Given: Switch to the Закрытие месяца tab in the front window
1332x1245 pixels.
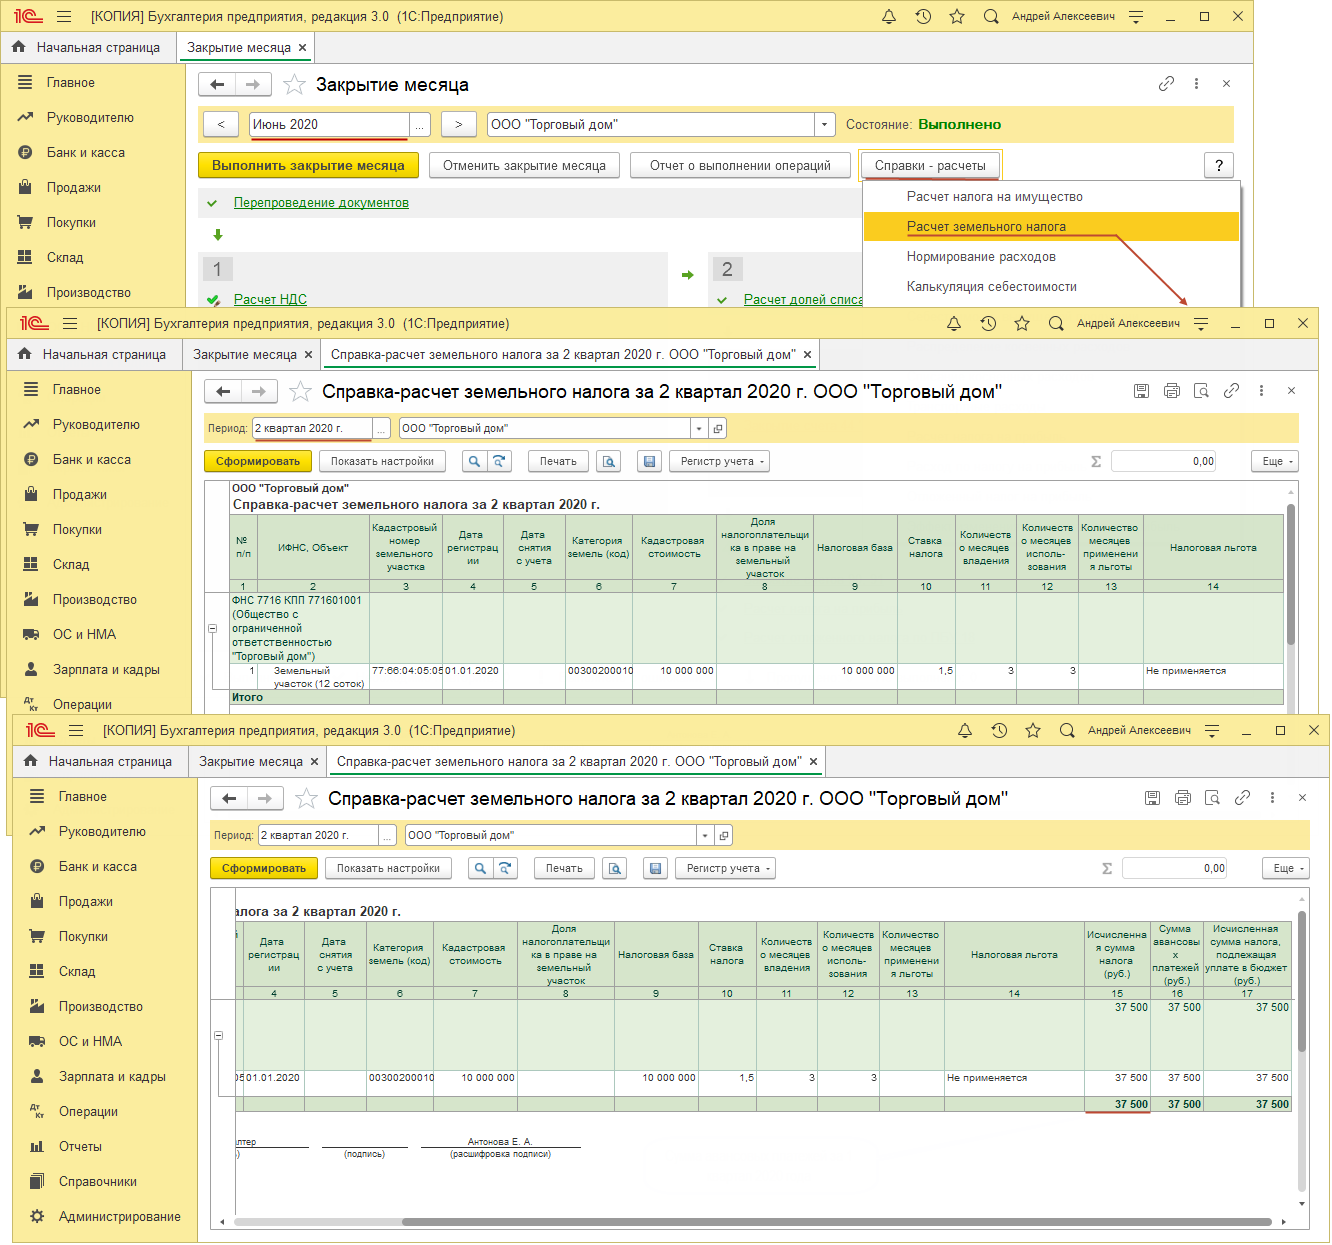Looking at the screenshot, I should 251,762.
